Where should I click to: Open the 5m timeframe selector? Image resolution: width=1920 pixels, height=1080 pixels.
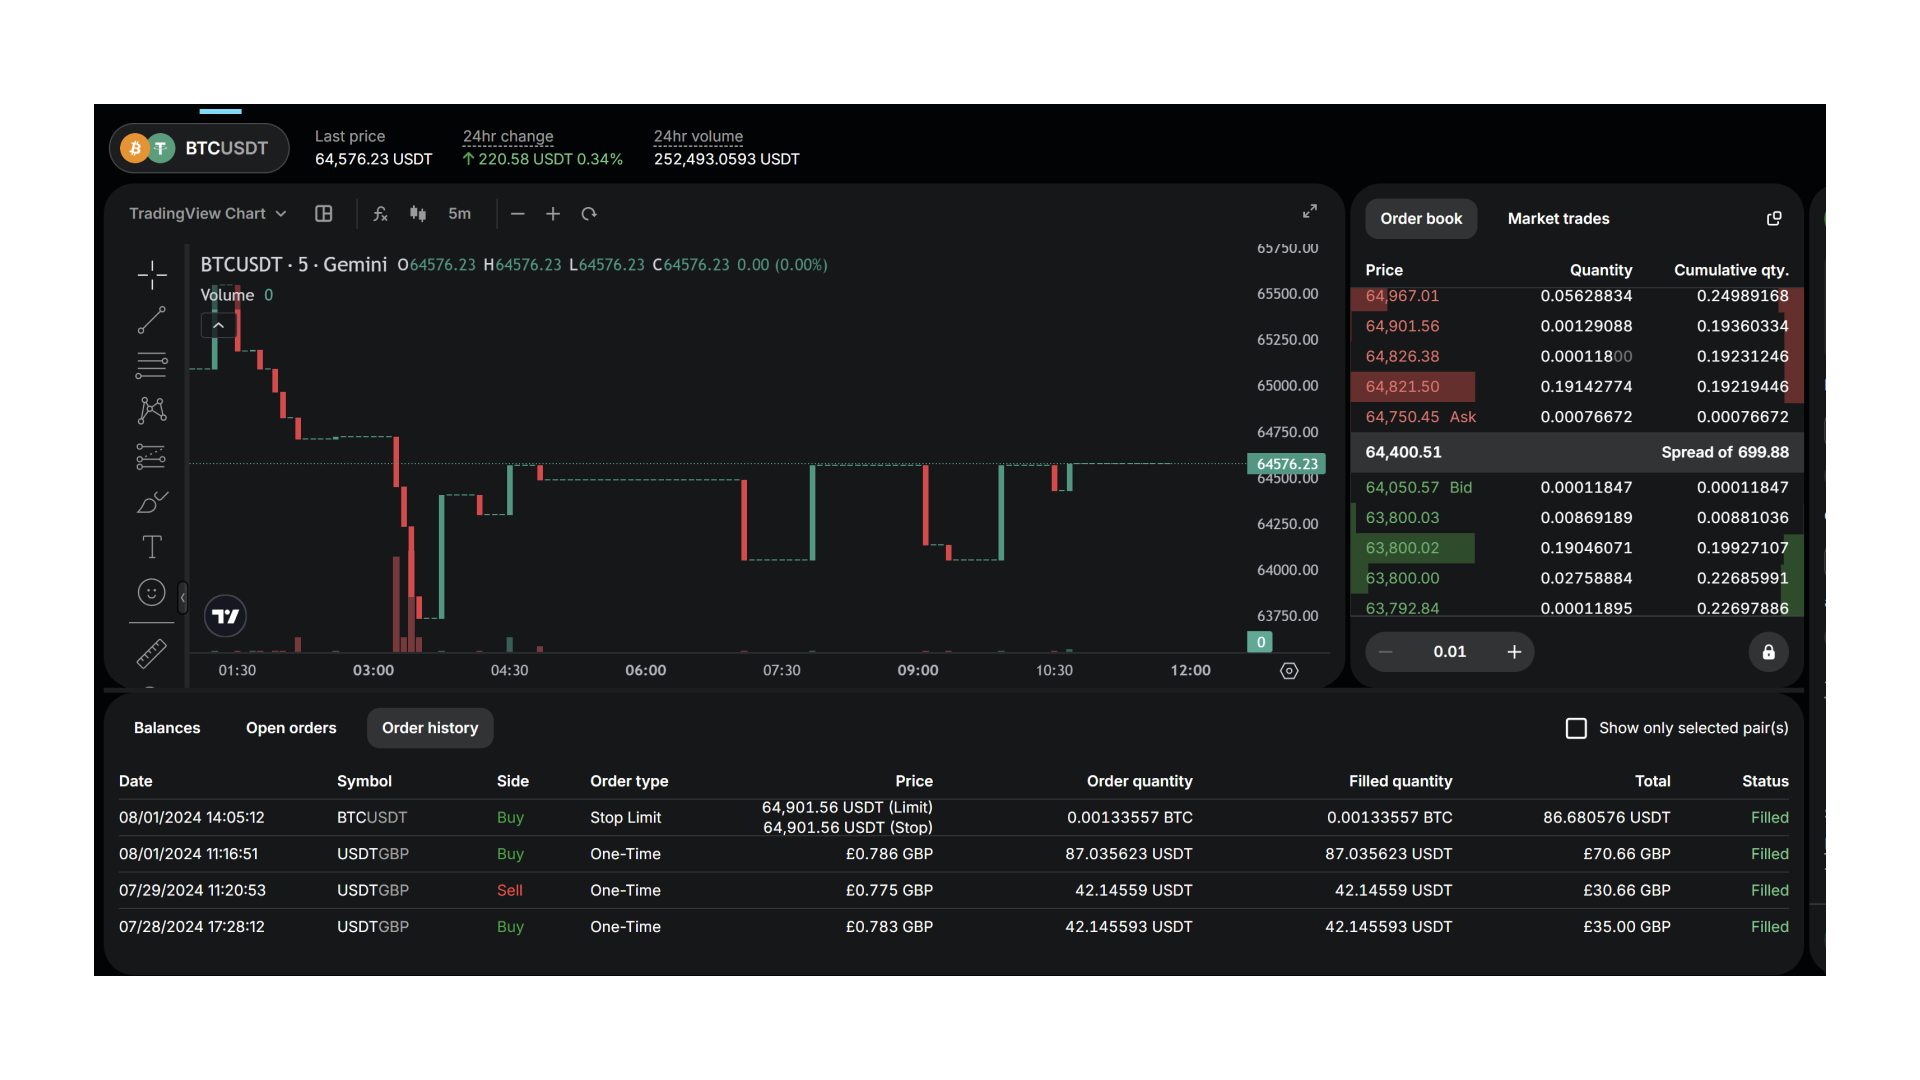(x=459, y=213)
